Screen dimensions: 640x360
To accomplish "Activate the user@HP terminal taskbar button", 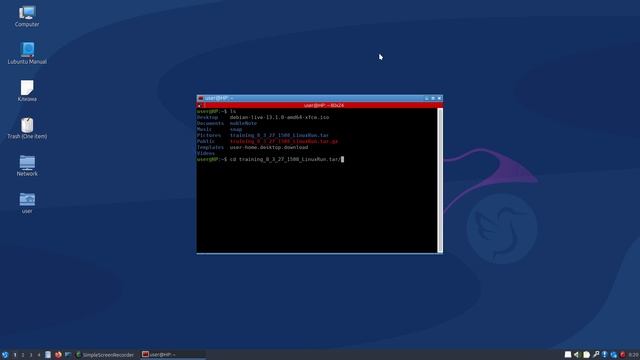I will click(173, 355).
